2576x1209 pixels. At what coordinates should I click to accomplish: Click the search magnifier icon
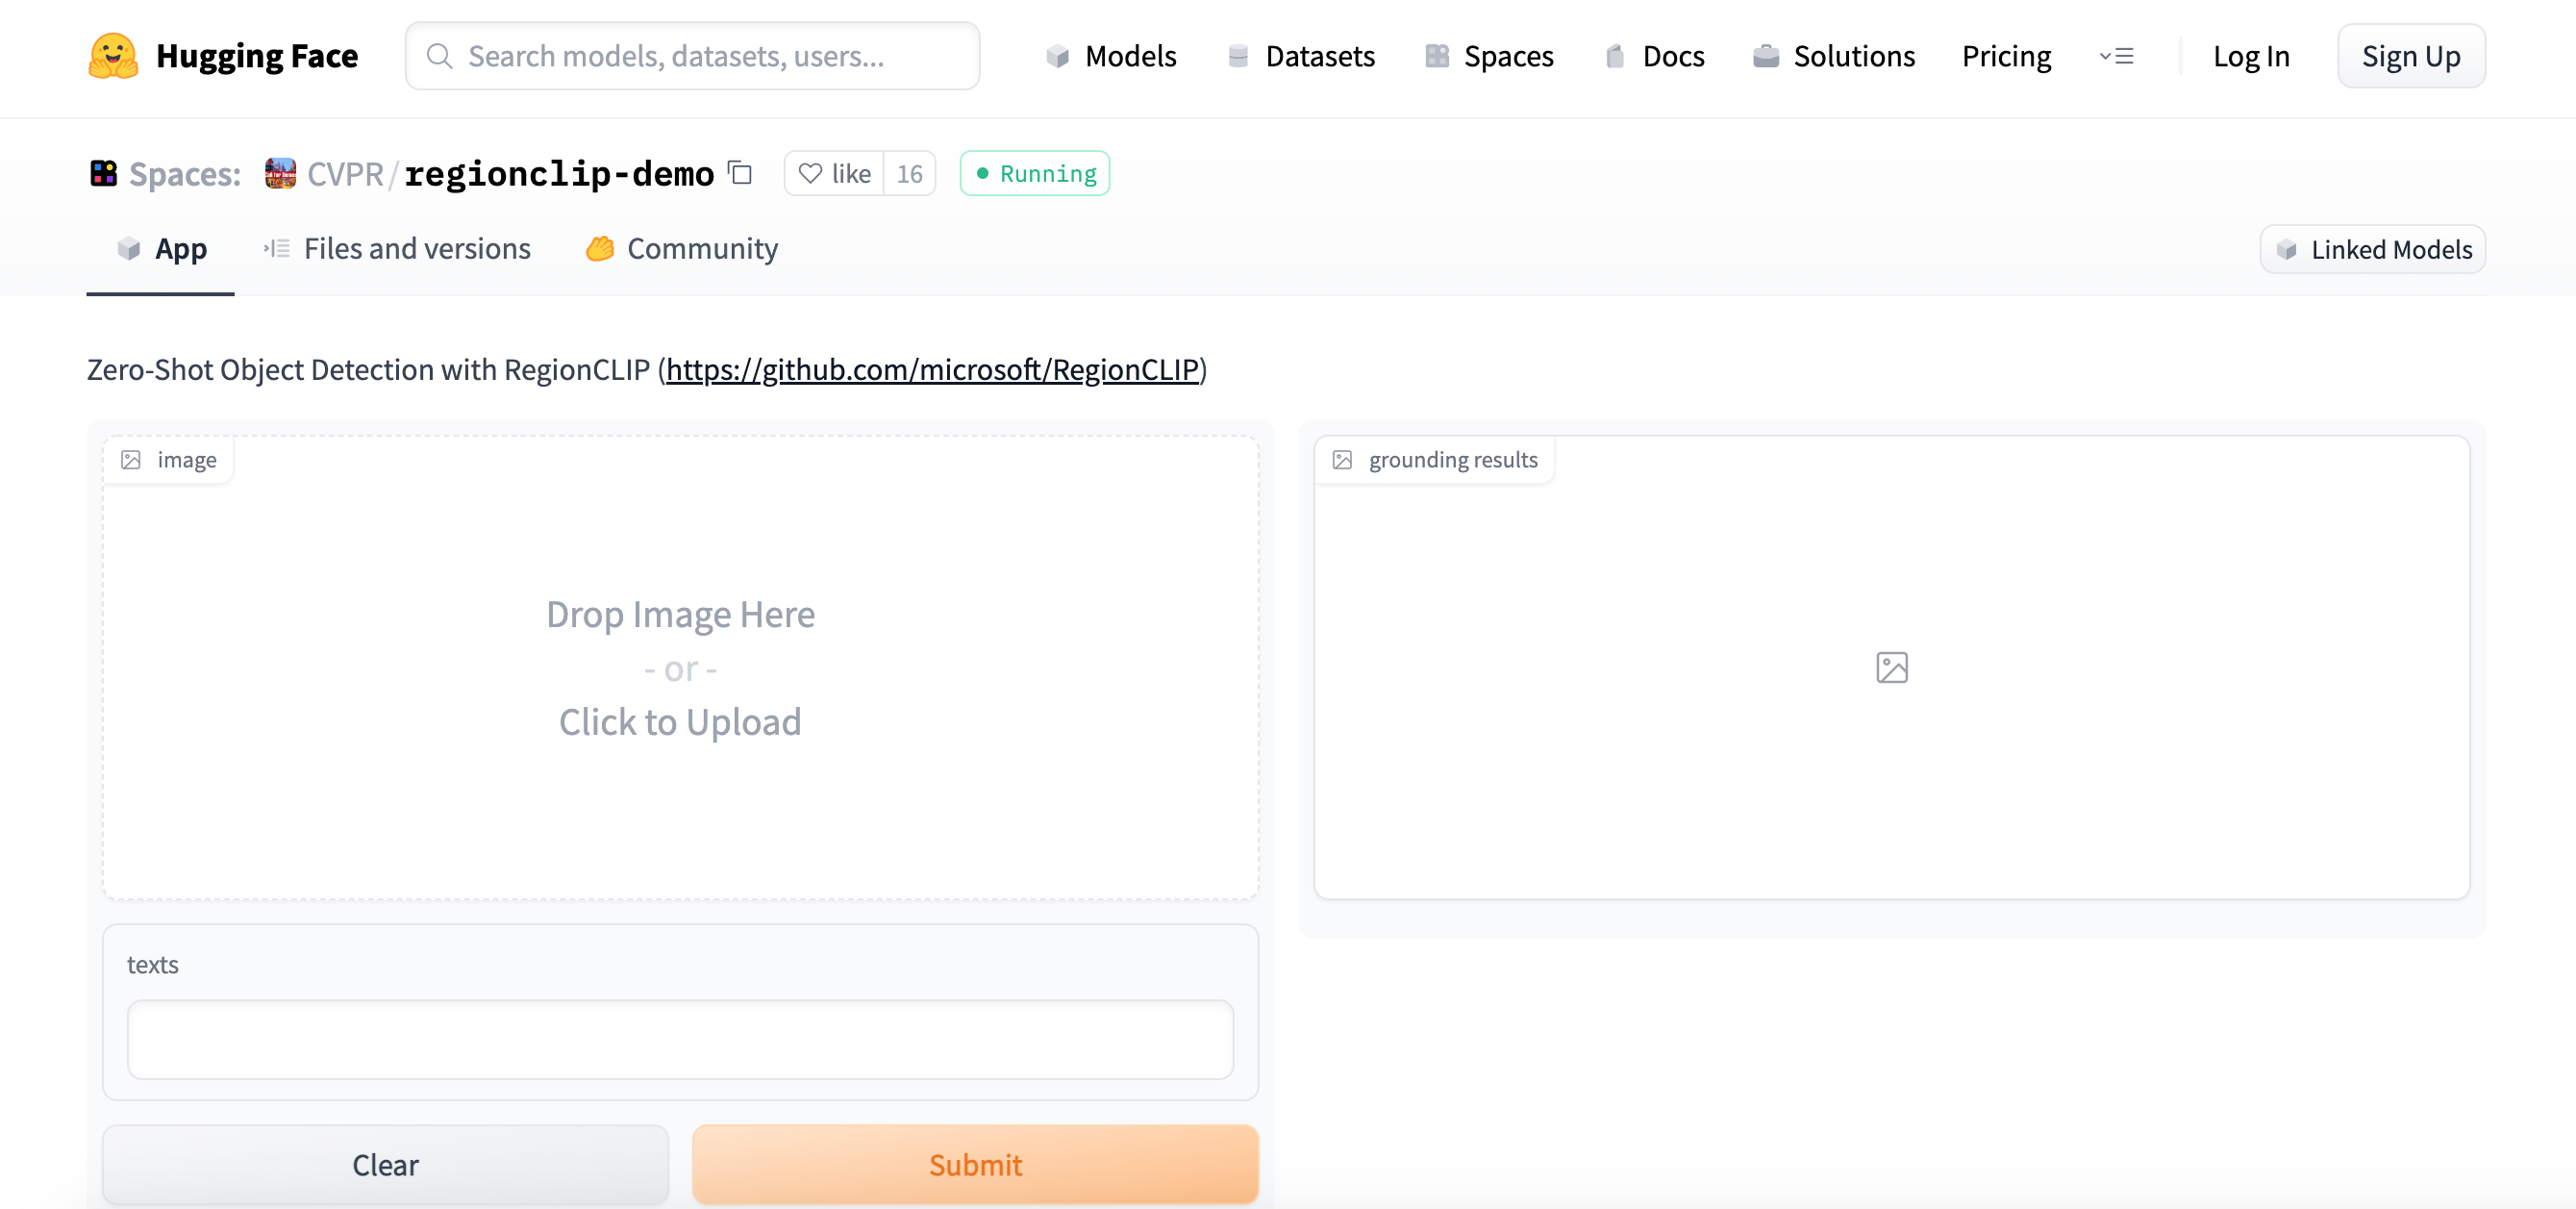coord(439,56)
